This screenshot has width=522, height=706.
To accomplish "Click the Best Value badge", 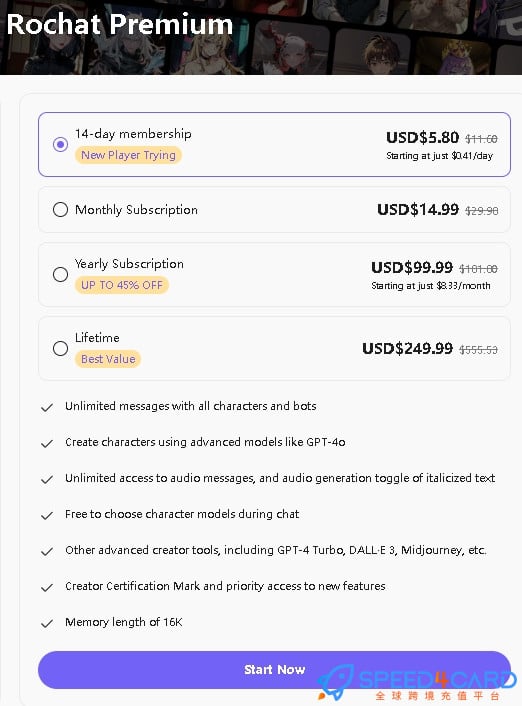I will coord(108,359).
